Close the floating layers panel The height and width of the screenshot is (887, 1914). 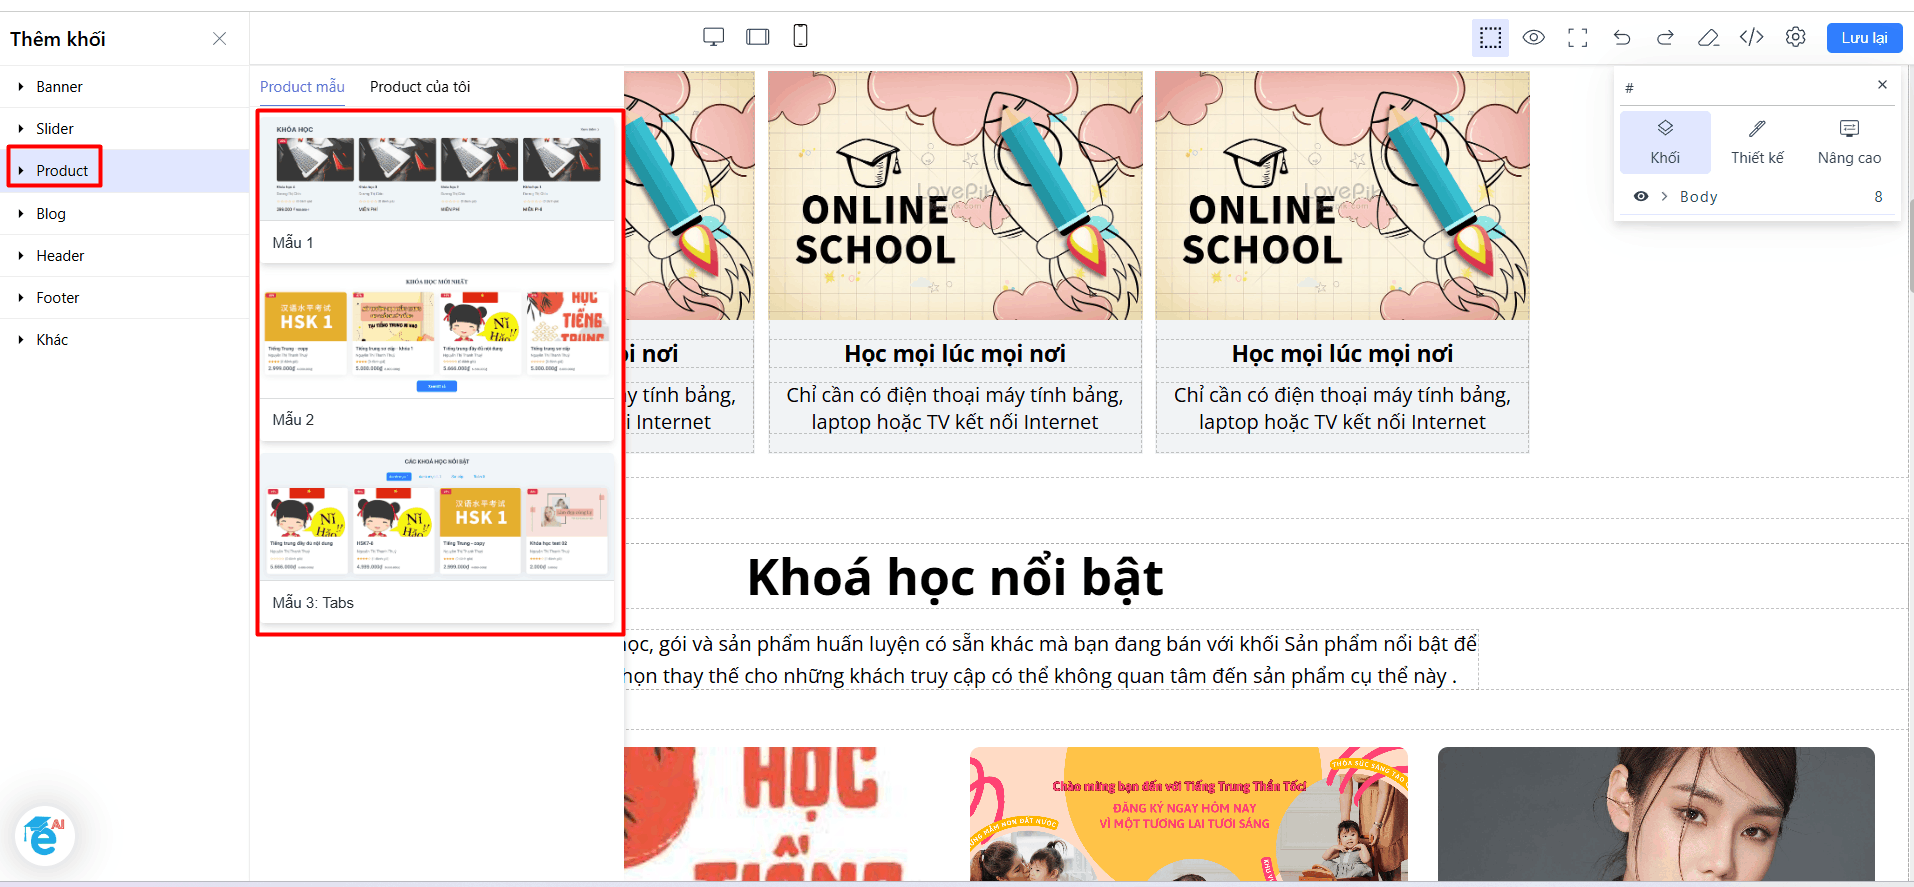pos(1882,85)
